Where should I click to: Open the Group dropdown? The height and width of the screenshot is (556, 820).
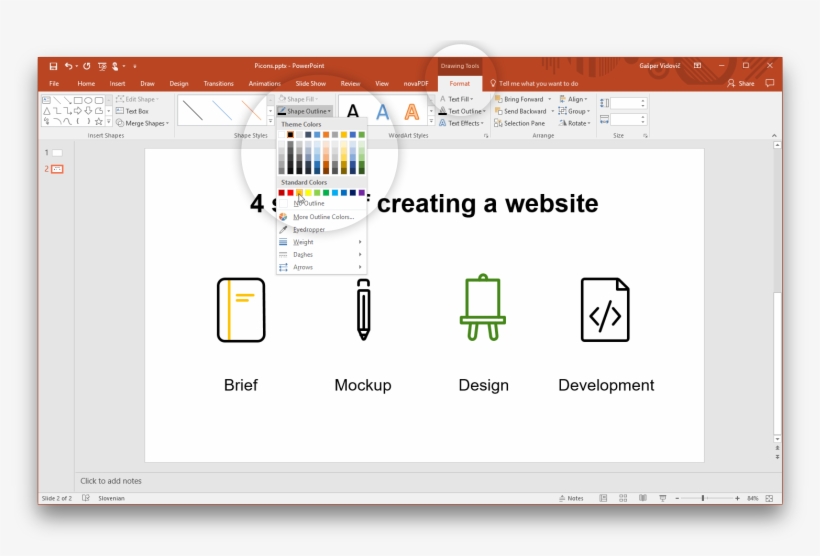click(574, 111)
